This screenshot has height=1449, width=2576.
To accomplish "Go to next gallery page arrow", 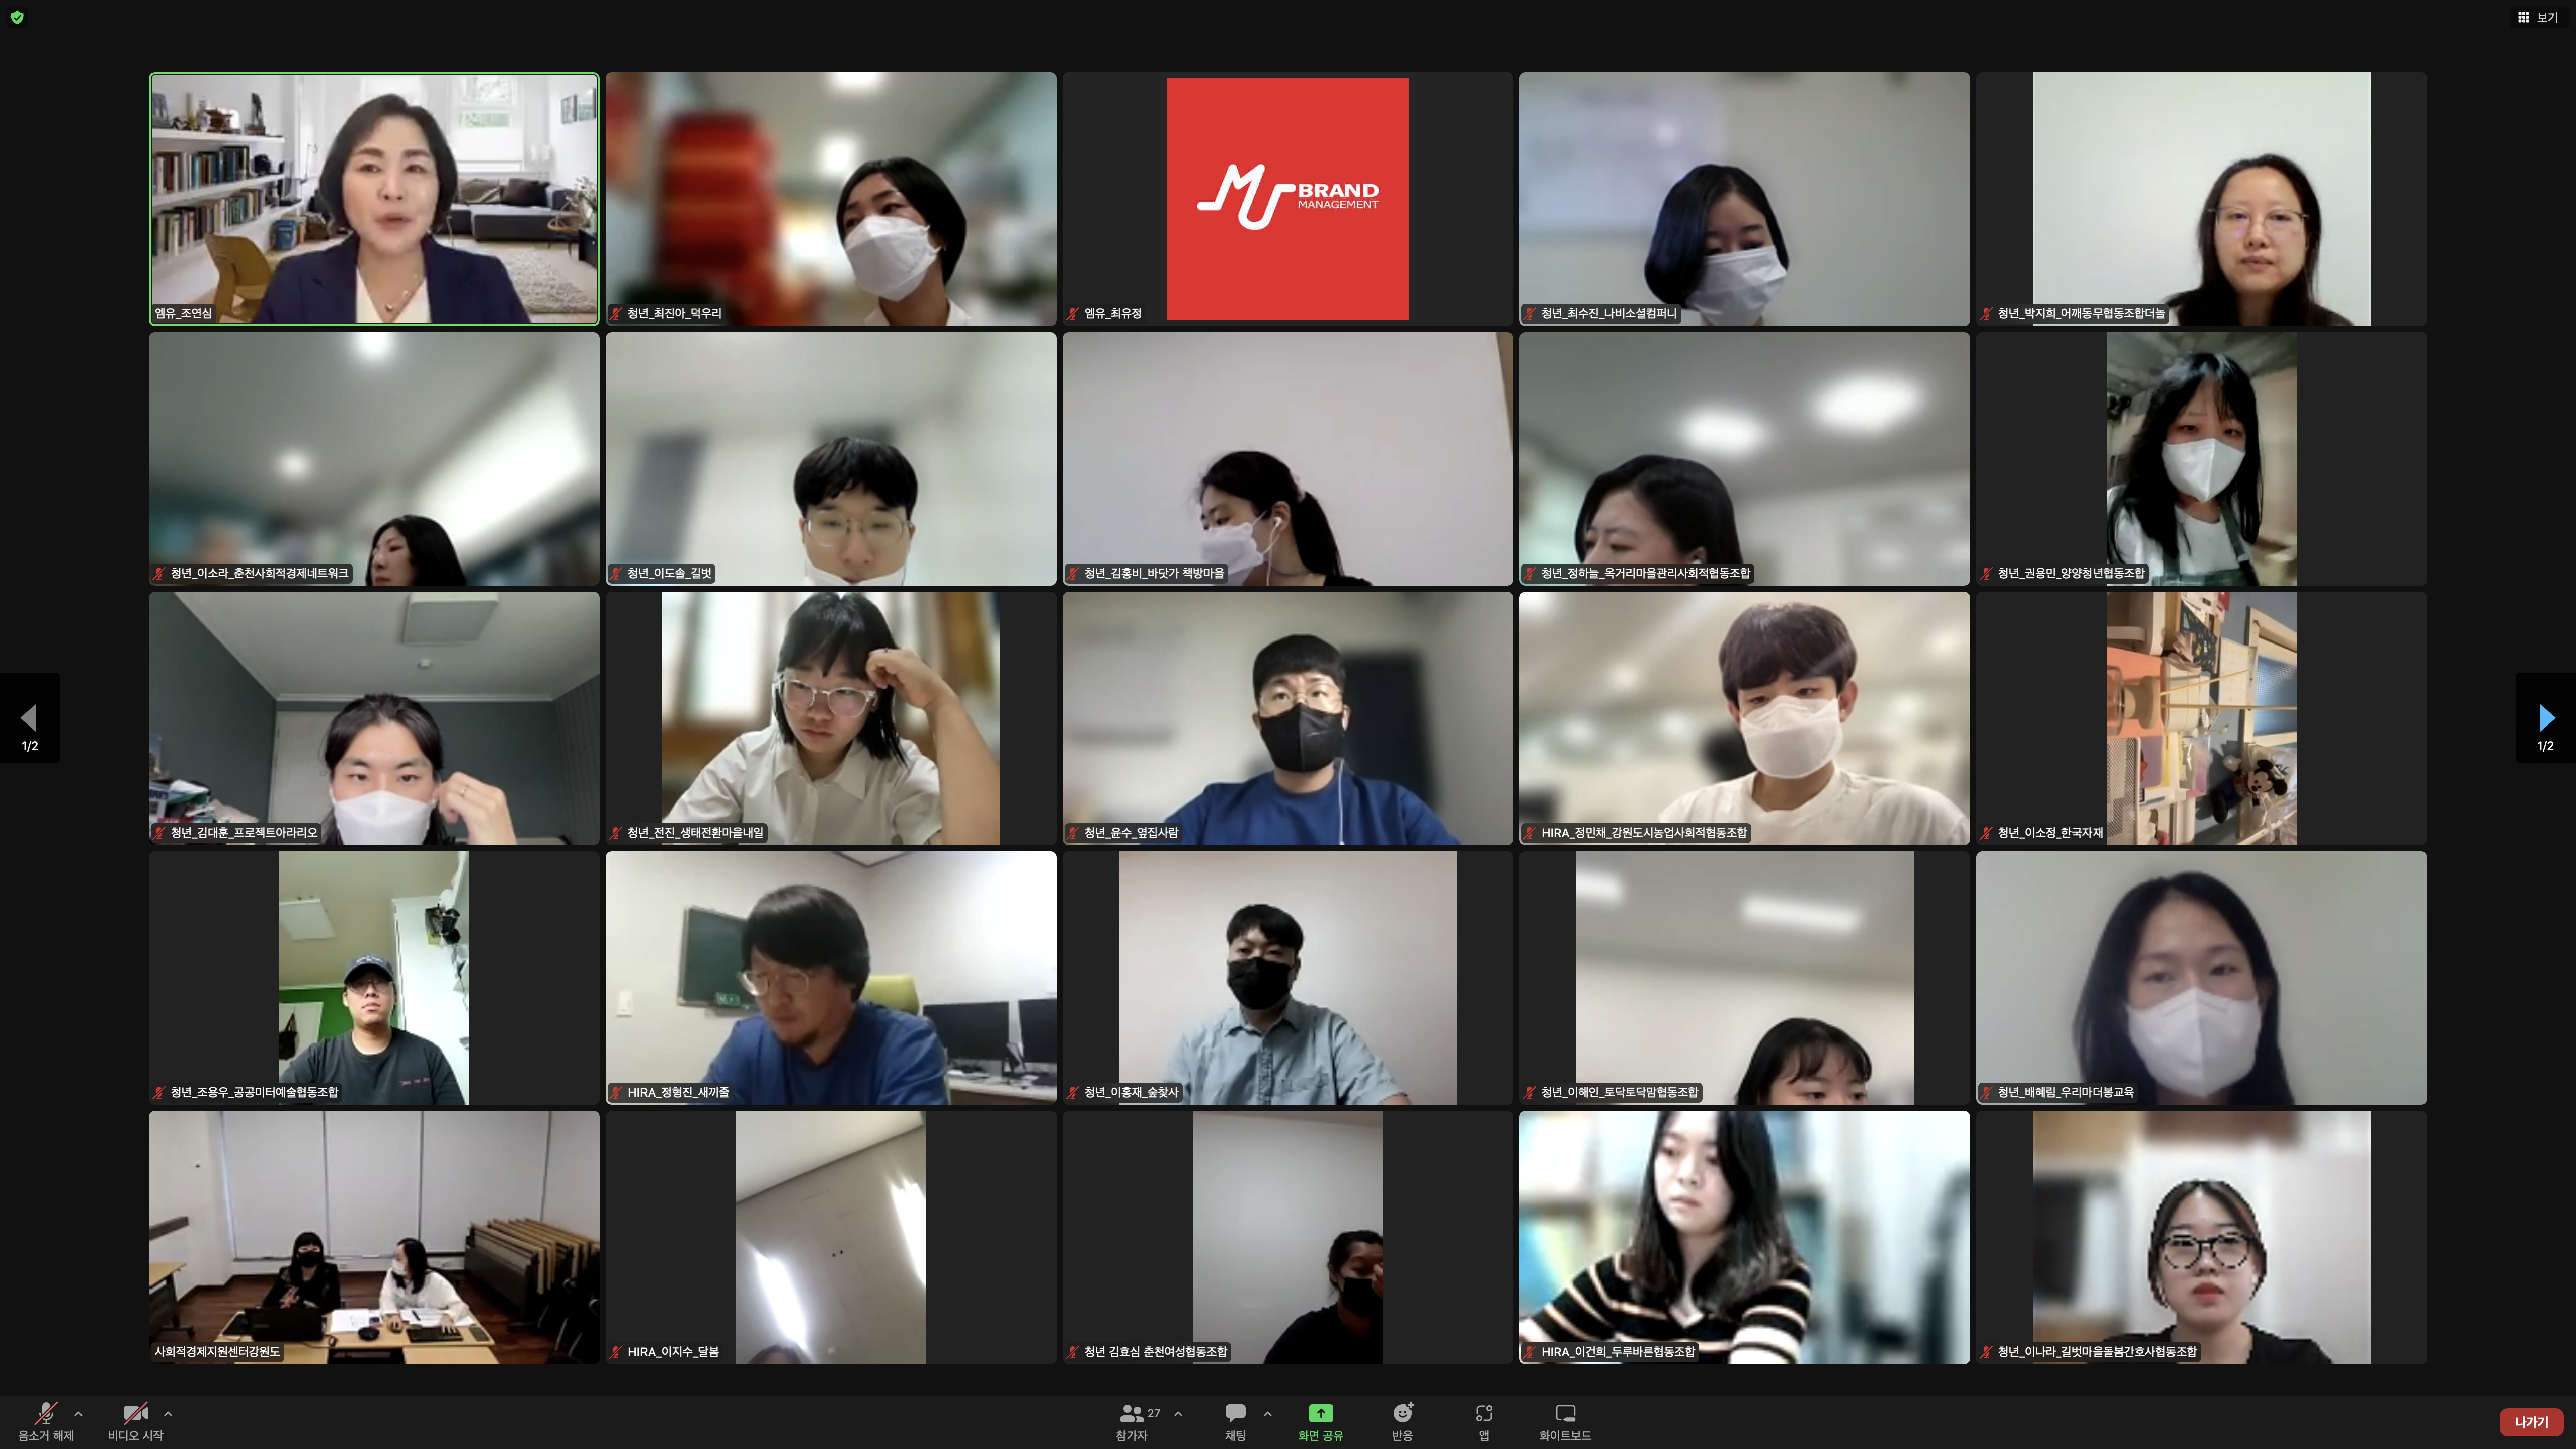I will 2546,717.
